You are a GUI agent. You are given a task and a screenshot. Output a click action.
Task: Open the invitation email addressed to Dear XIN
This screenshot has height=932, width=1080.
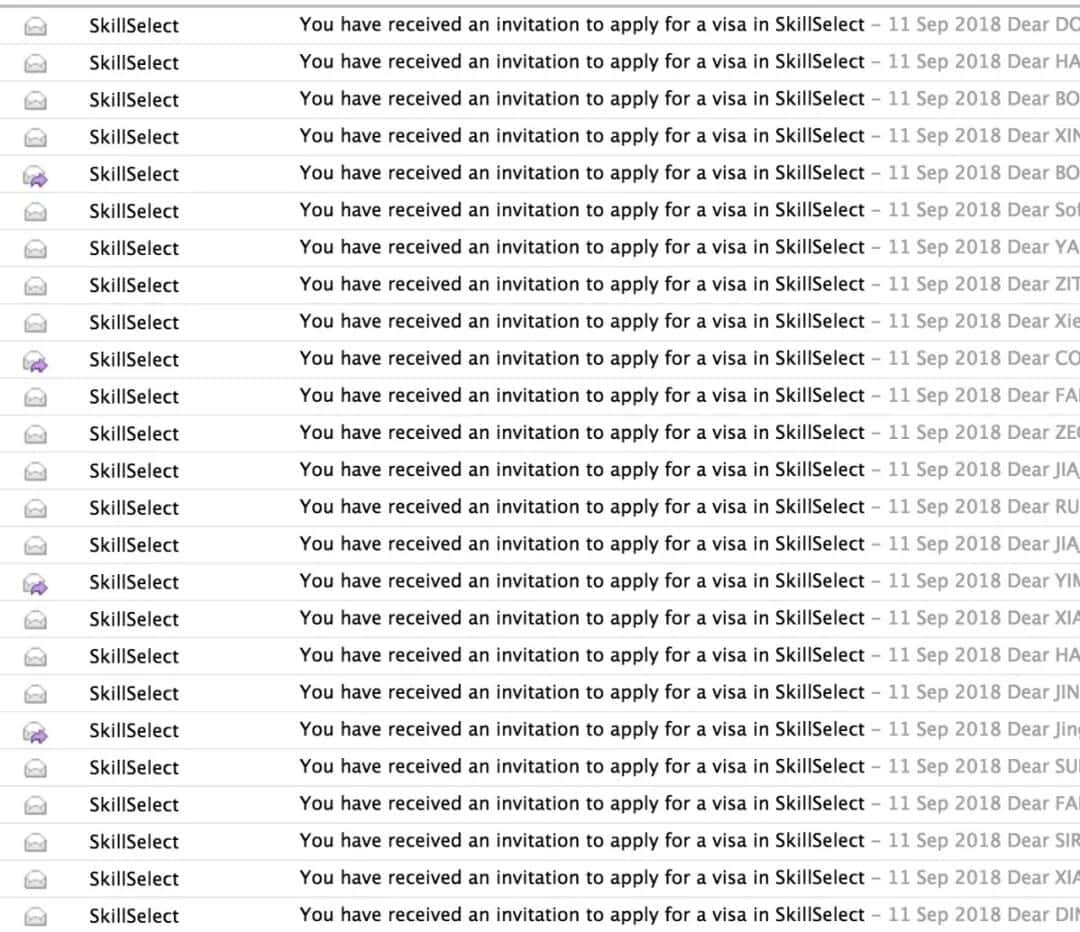click(540, 136)
